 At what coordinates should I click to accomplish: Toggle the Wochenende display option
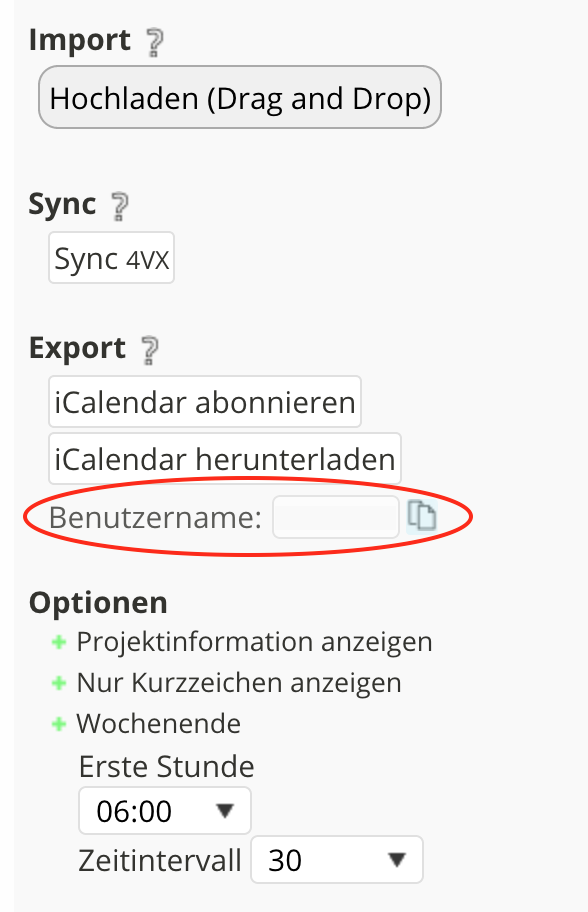[x=158, y=723]
